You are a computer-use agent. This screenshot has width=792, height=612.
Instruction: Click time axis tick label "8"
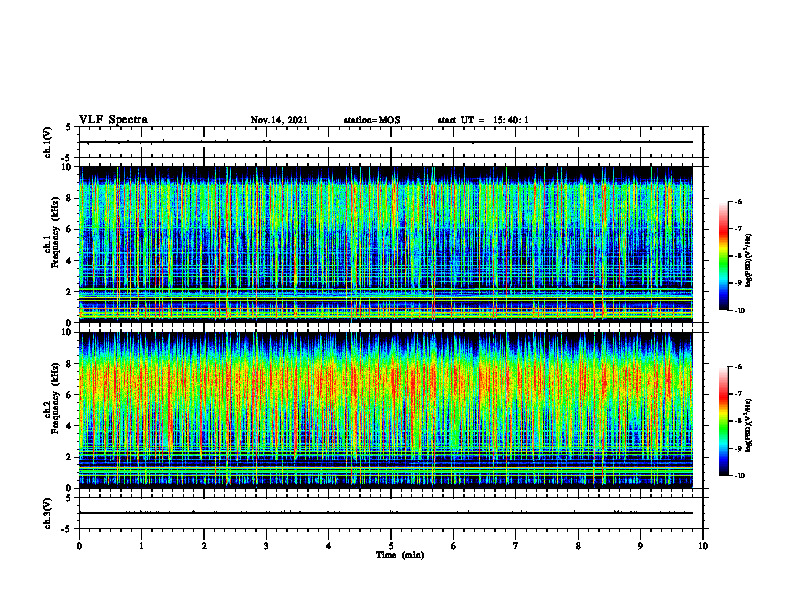578,546
